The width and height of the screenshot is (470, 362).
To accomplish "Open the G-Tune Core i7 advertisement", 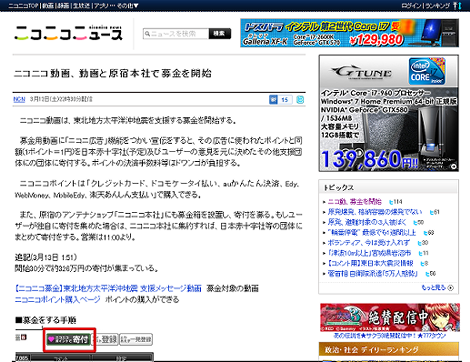I will [x=389, y=113].
